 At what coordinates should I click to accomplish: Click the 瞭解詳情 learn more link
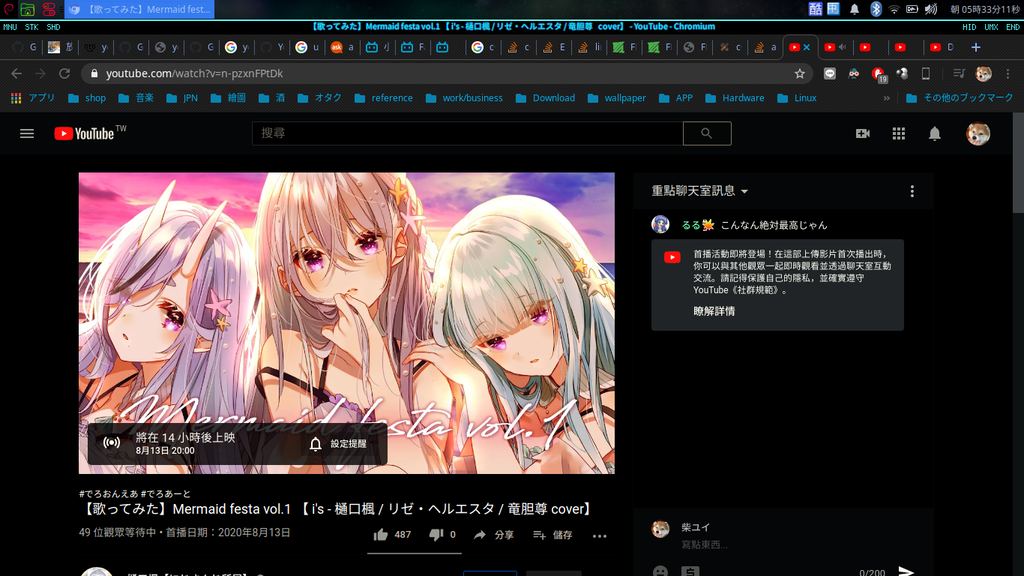click(x=714, y=312)
